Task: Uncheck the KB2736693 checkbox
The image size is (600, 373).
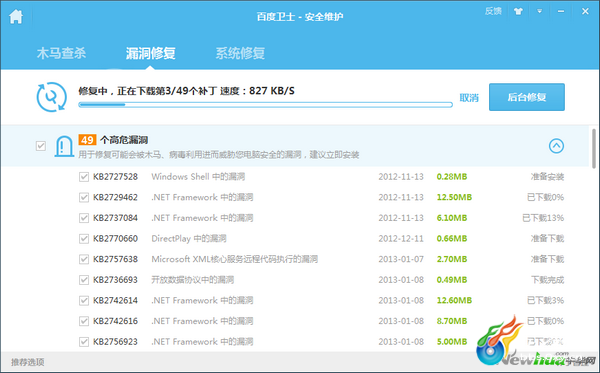Action: coord(84,280)
